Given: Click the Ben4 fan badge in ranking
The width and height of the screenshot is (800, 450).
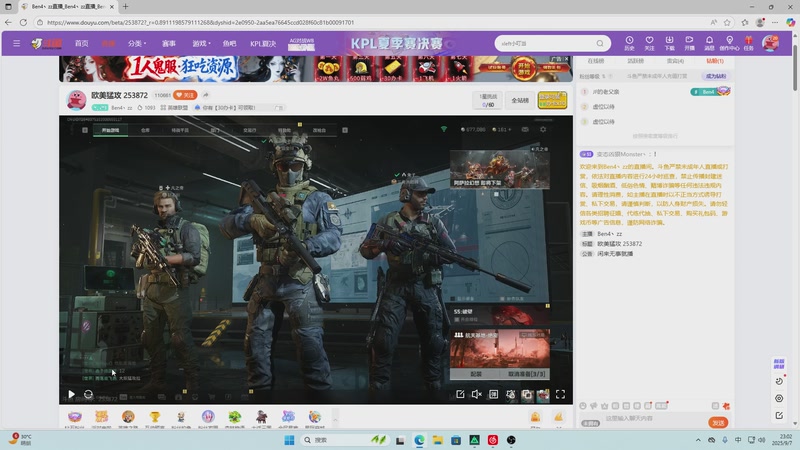Looking at the screenshot, I should 710,91.
